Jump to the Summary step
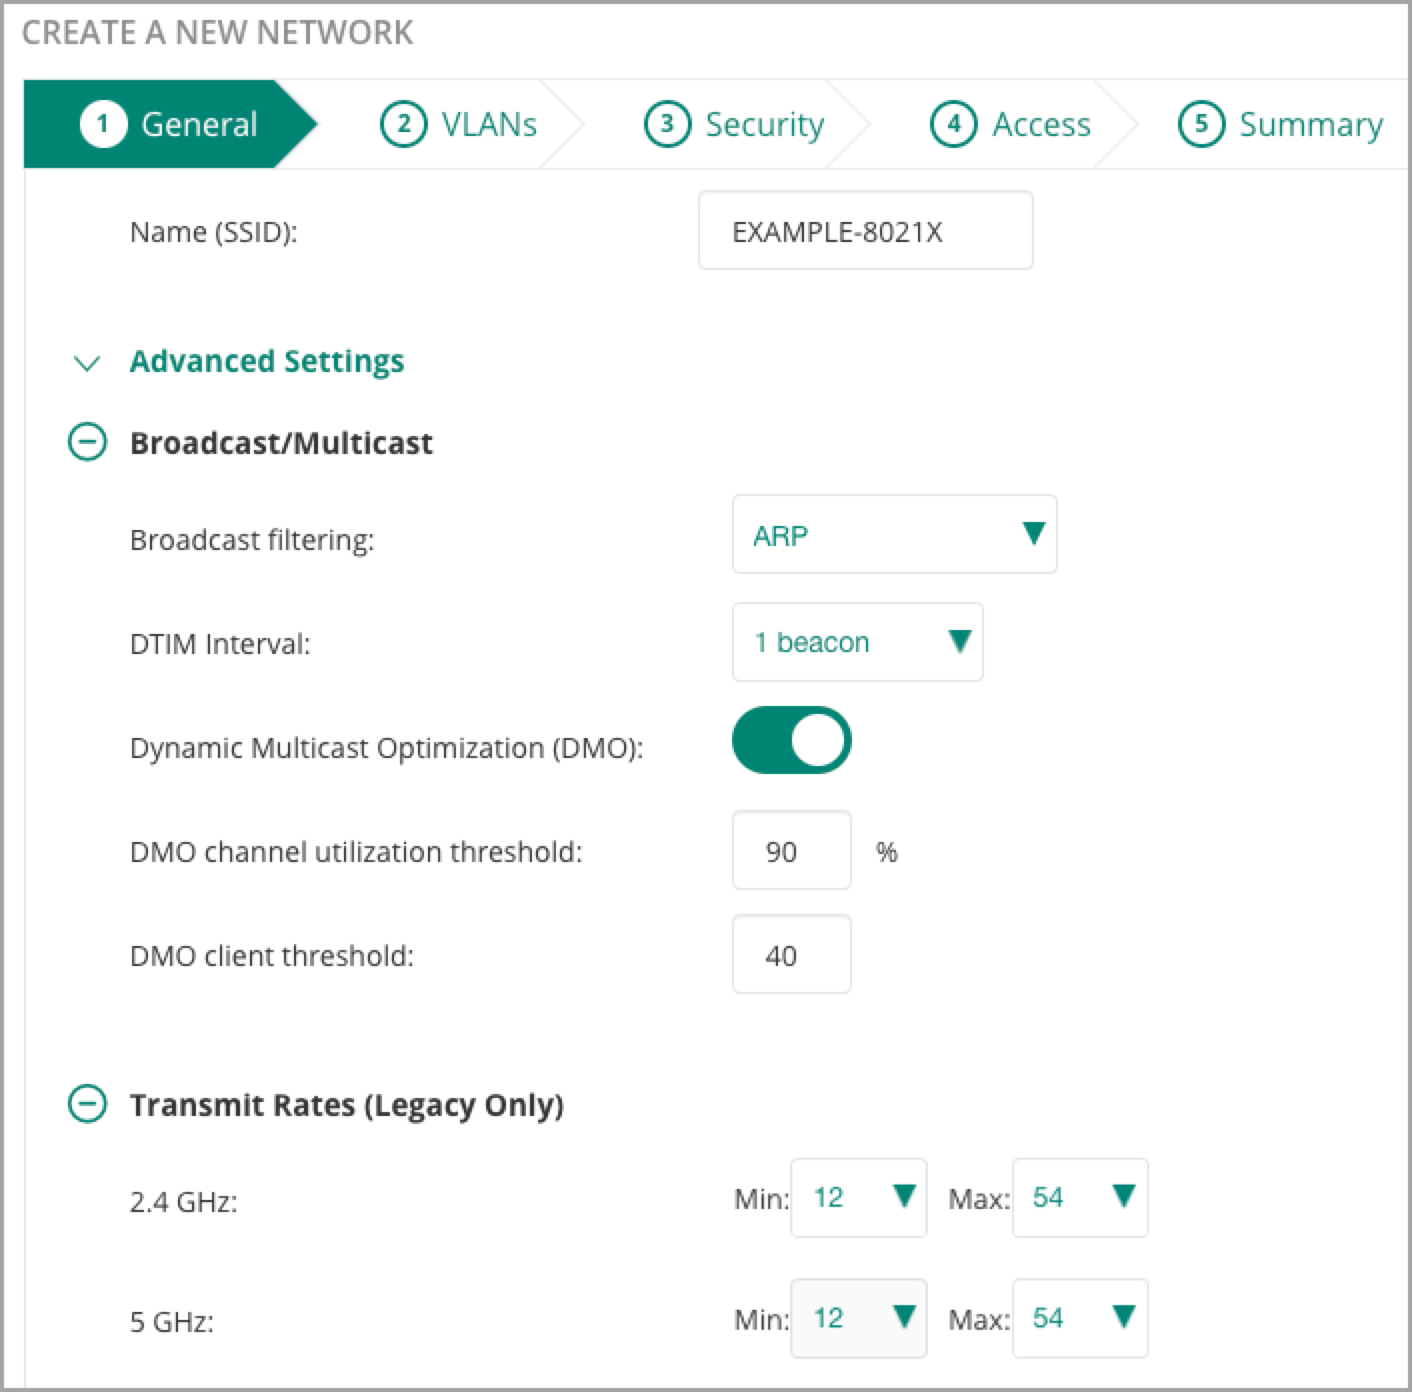This screenshot has width=1412, height=1392. [x=1281, y=124]
